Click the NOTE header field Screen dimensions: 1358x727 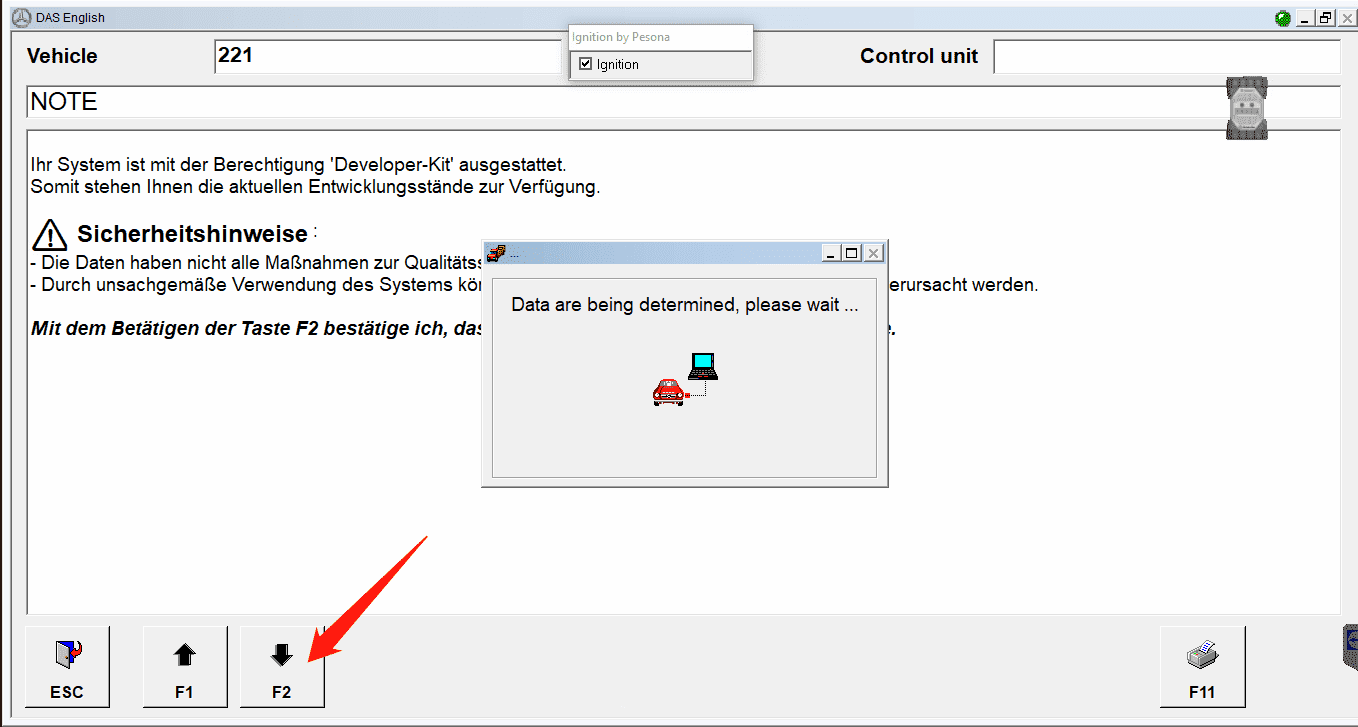pyautogui.click(x=683, y=102)
